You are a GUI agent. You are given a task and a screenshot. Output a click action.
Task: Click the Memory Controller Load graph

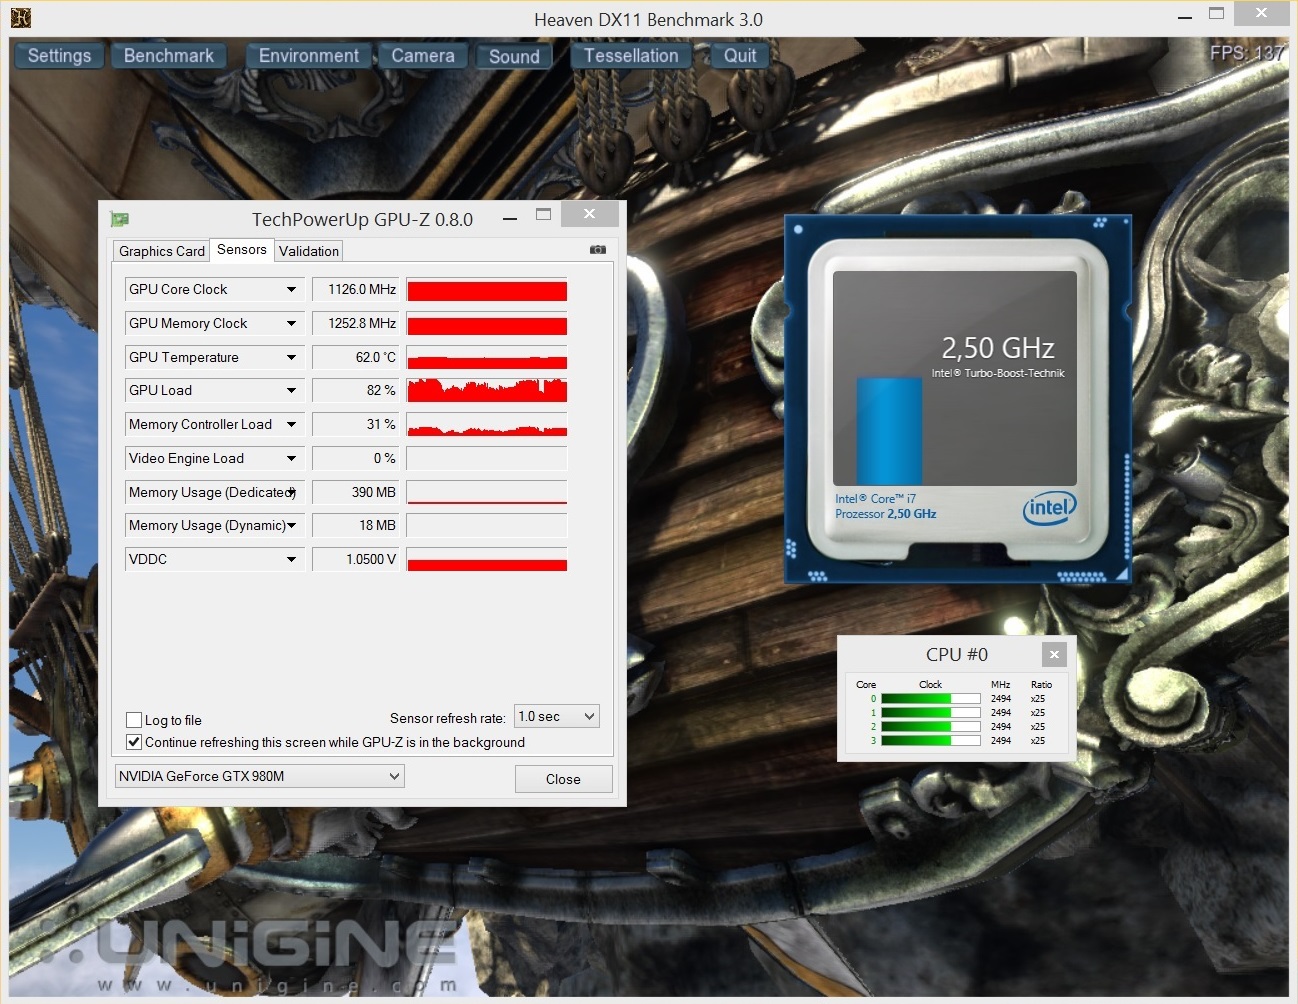tap(487, 424)
